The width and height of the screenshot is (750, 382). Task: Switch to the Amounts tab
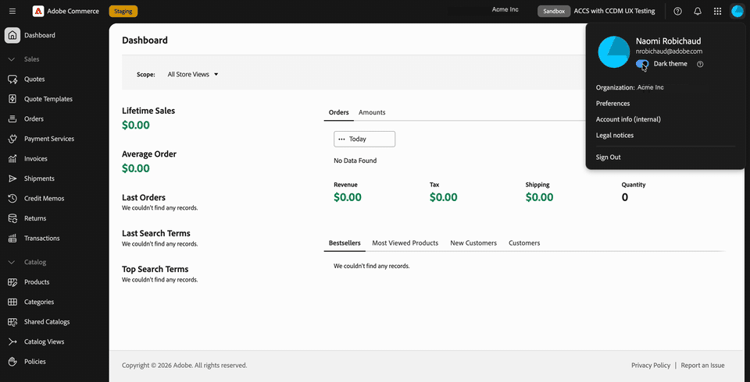click(372, 112)
